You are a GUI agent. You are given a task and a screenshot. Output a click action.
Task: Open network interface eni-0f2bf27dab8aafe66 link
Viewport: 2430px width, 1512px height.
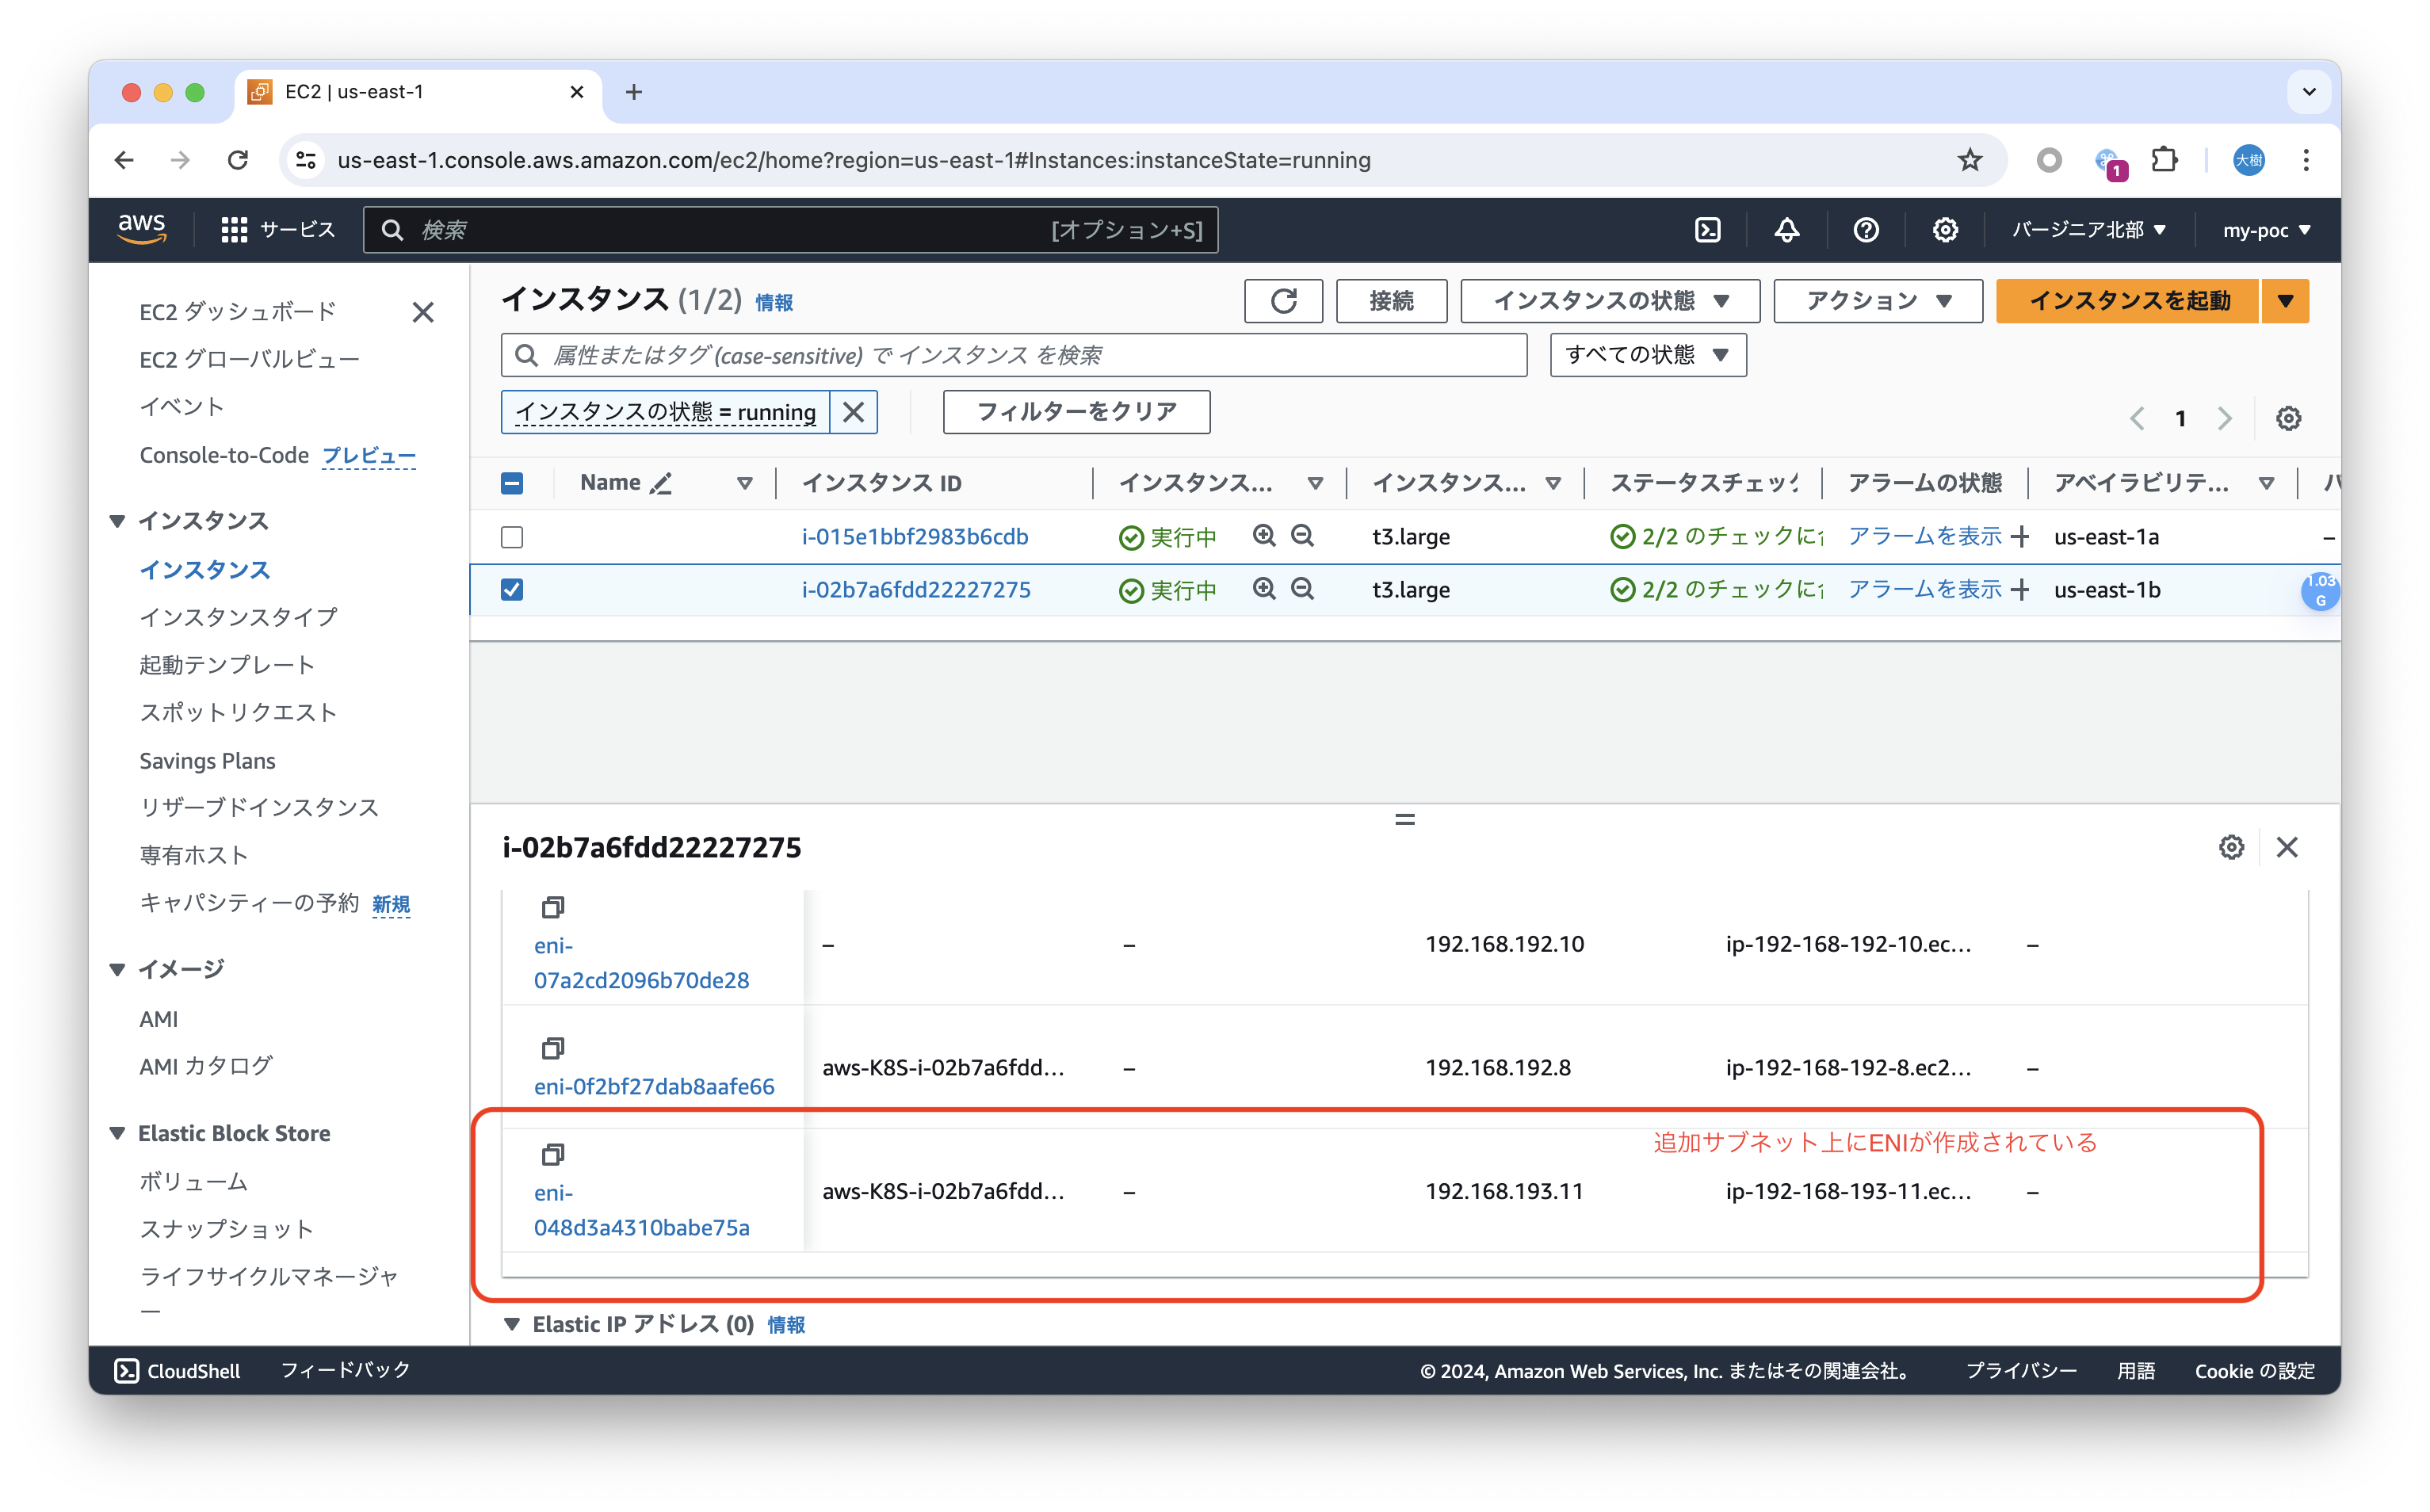(x=654, y=1086)
